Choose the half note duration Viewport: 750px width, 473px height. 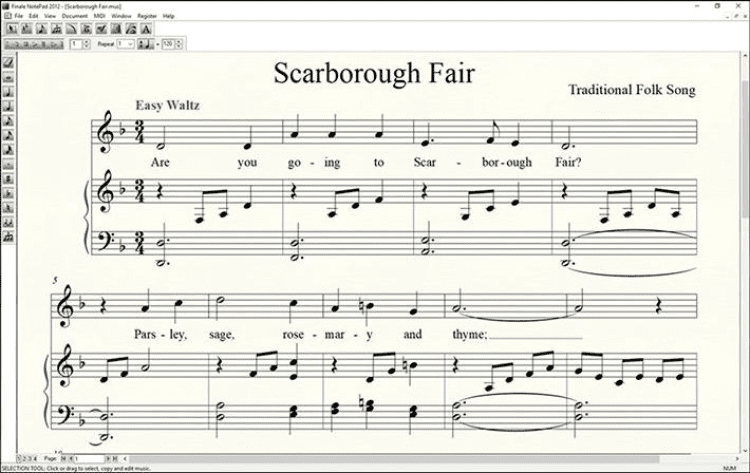[x=8, y=92]
